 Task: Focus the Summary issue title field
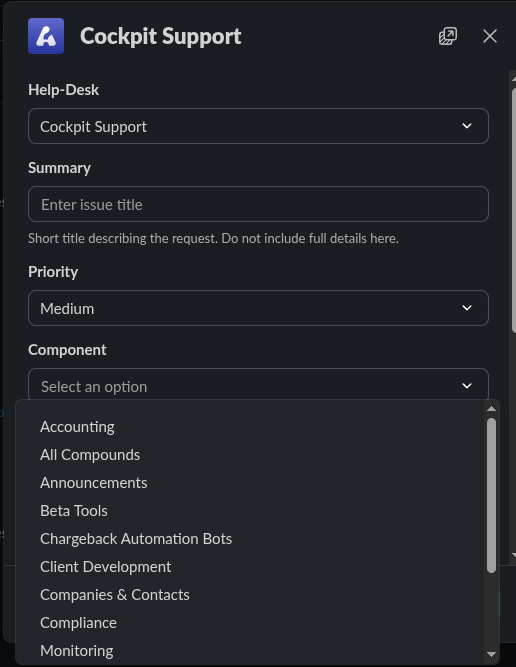click(258, 204)
